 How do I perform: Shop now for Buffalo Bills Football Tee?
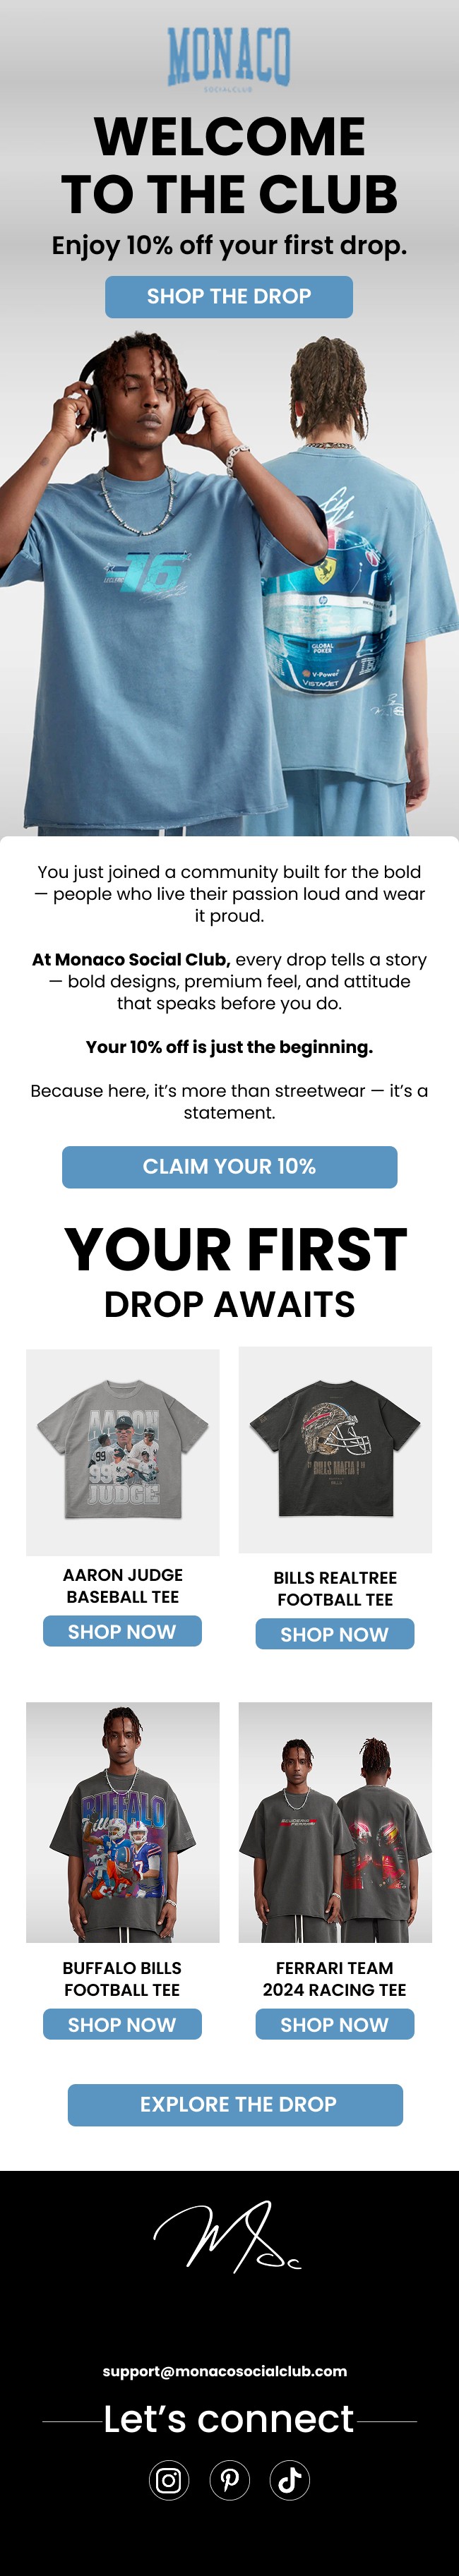(122, 2024)
